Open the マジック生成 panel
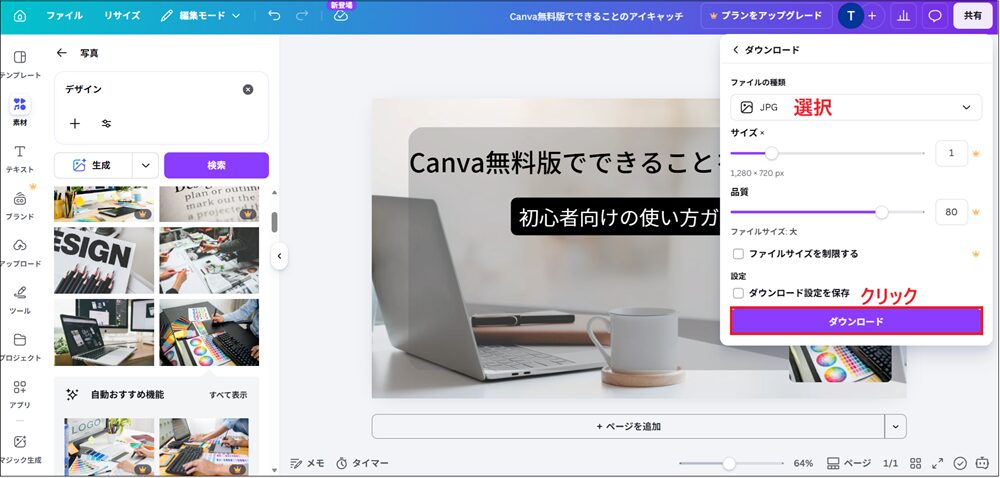The image size is (1000, 478). click(20, 449)
